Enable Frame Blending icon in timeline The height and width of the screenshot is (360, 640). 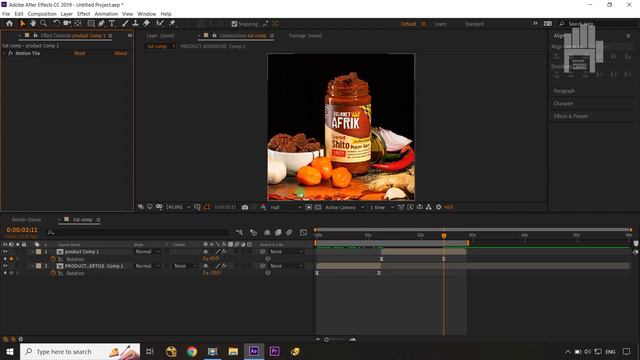278,232
